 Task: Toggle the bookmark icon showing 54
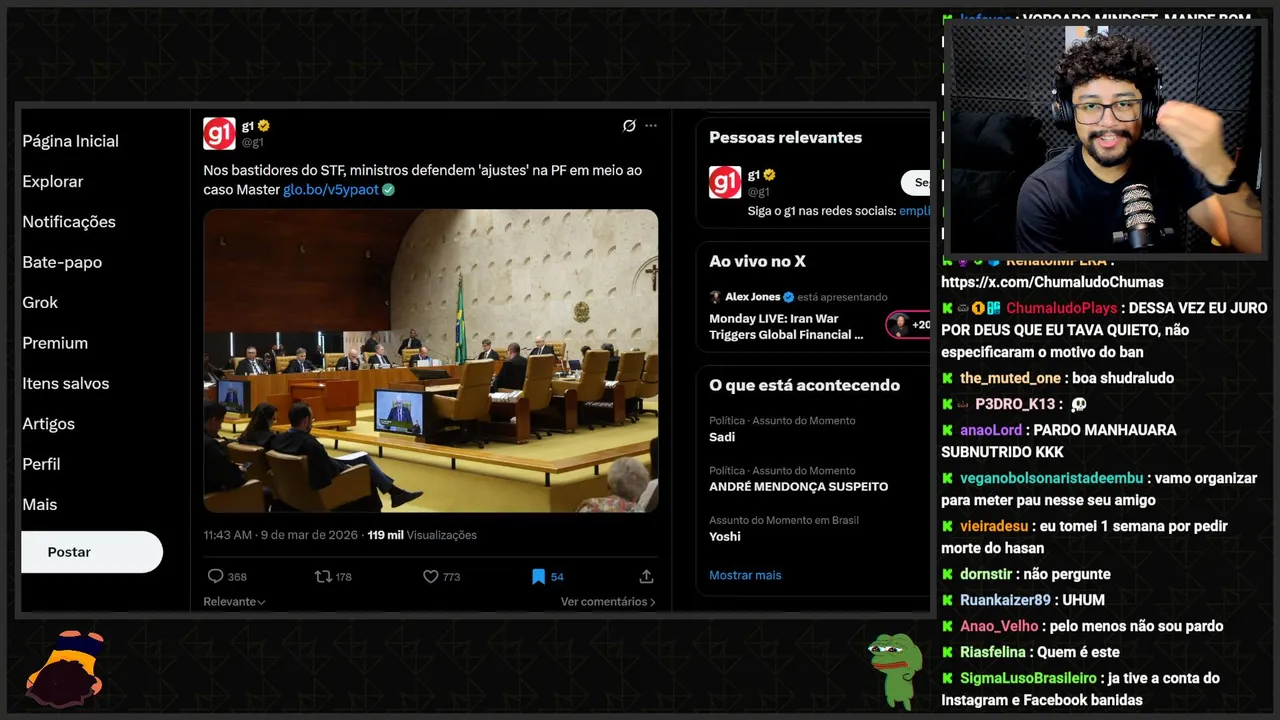coord(538,576)
